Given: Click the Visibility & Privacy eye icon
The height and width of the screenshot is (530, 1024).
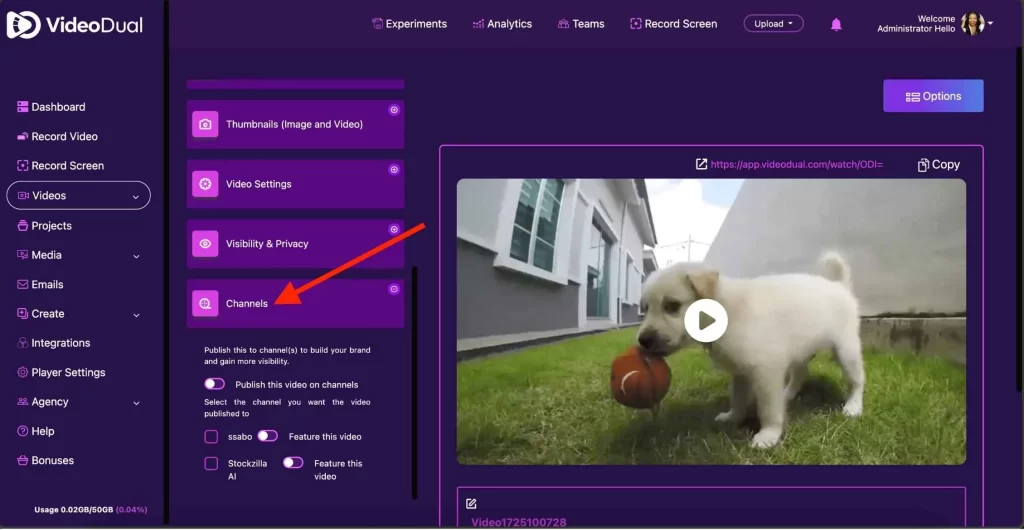Looking at the screenshot, I should (x=205, y=244).
